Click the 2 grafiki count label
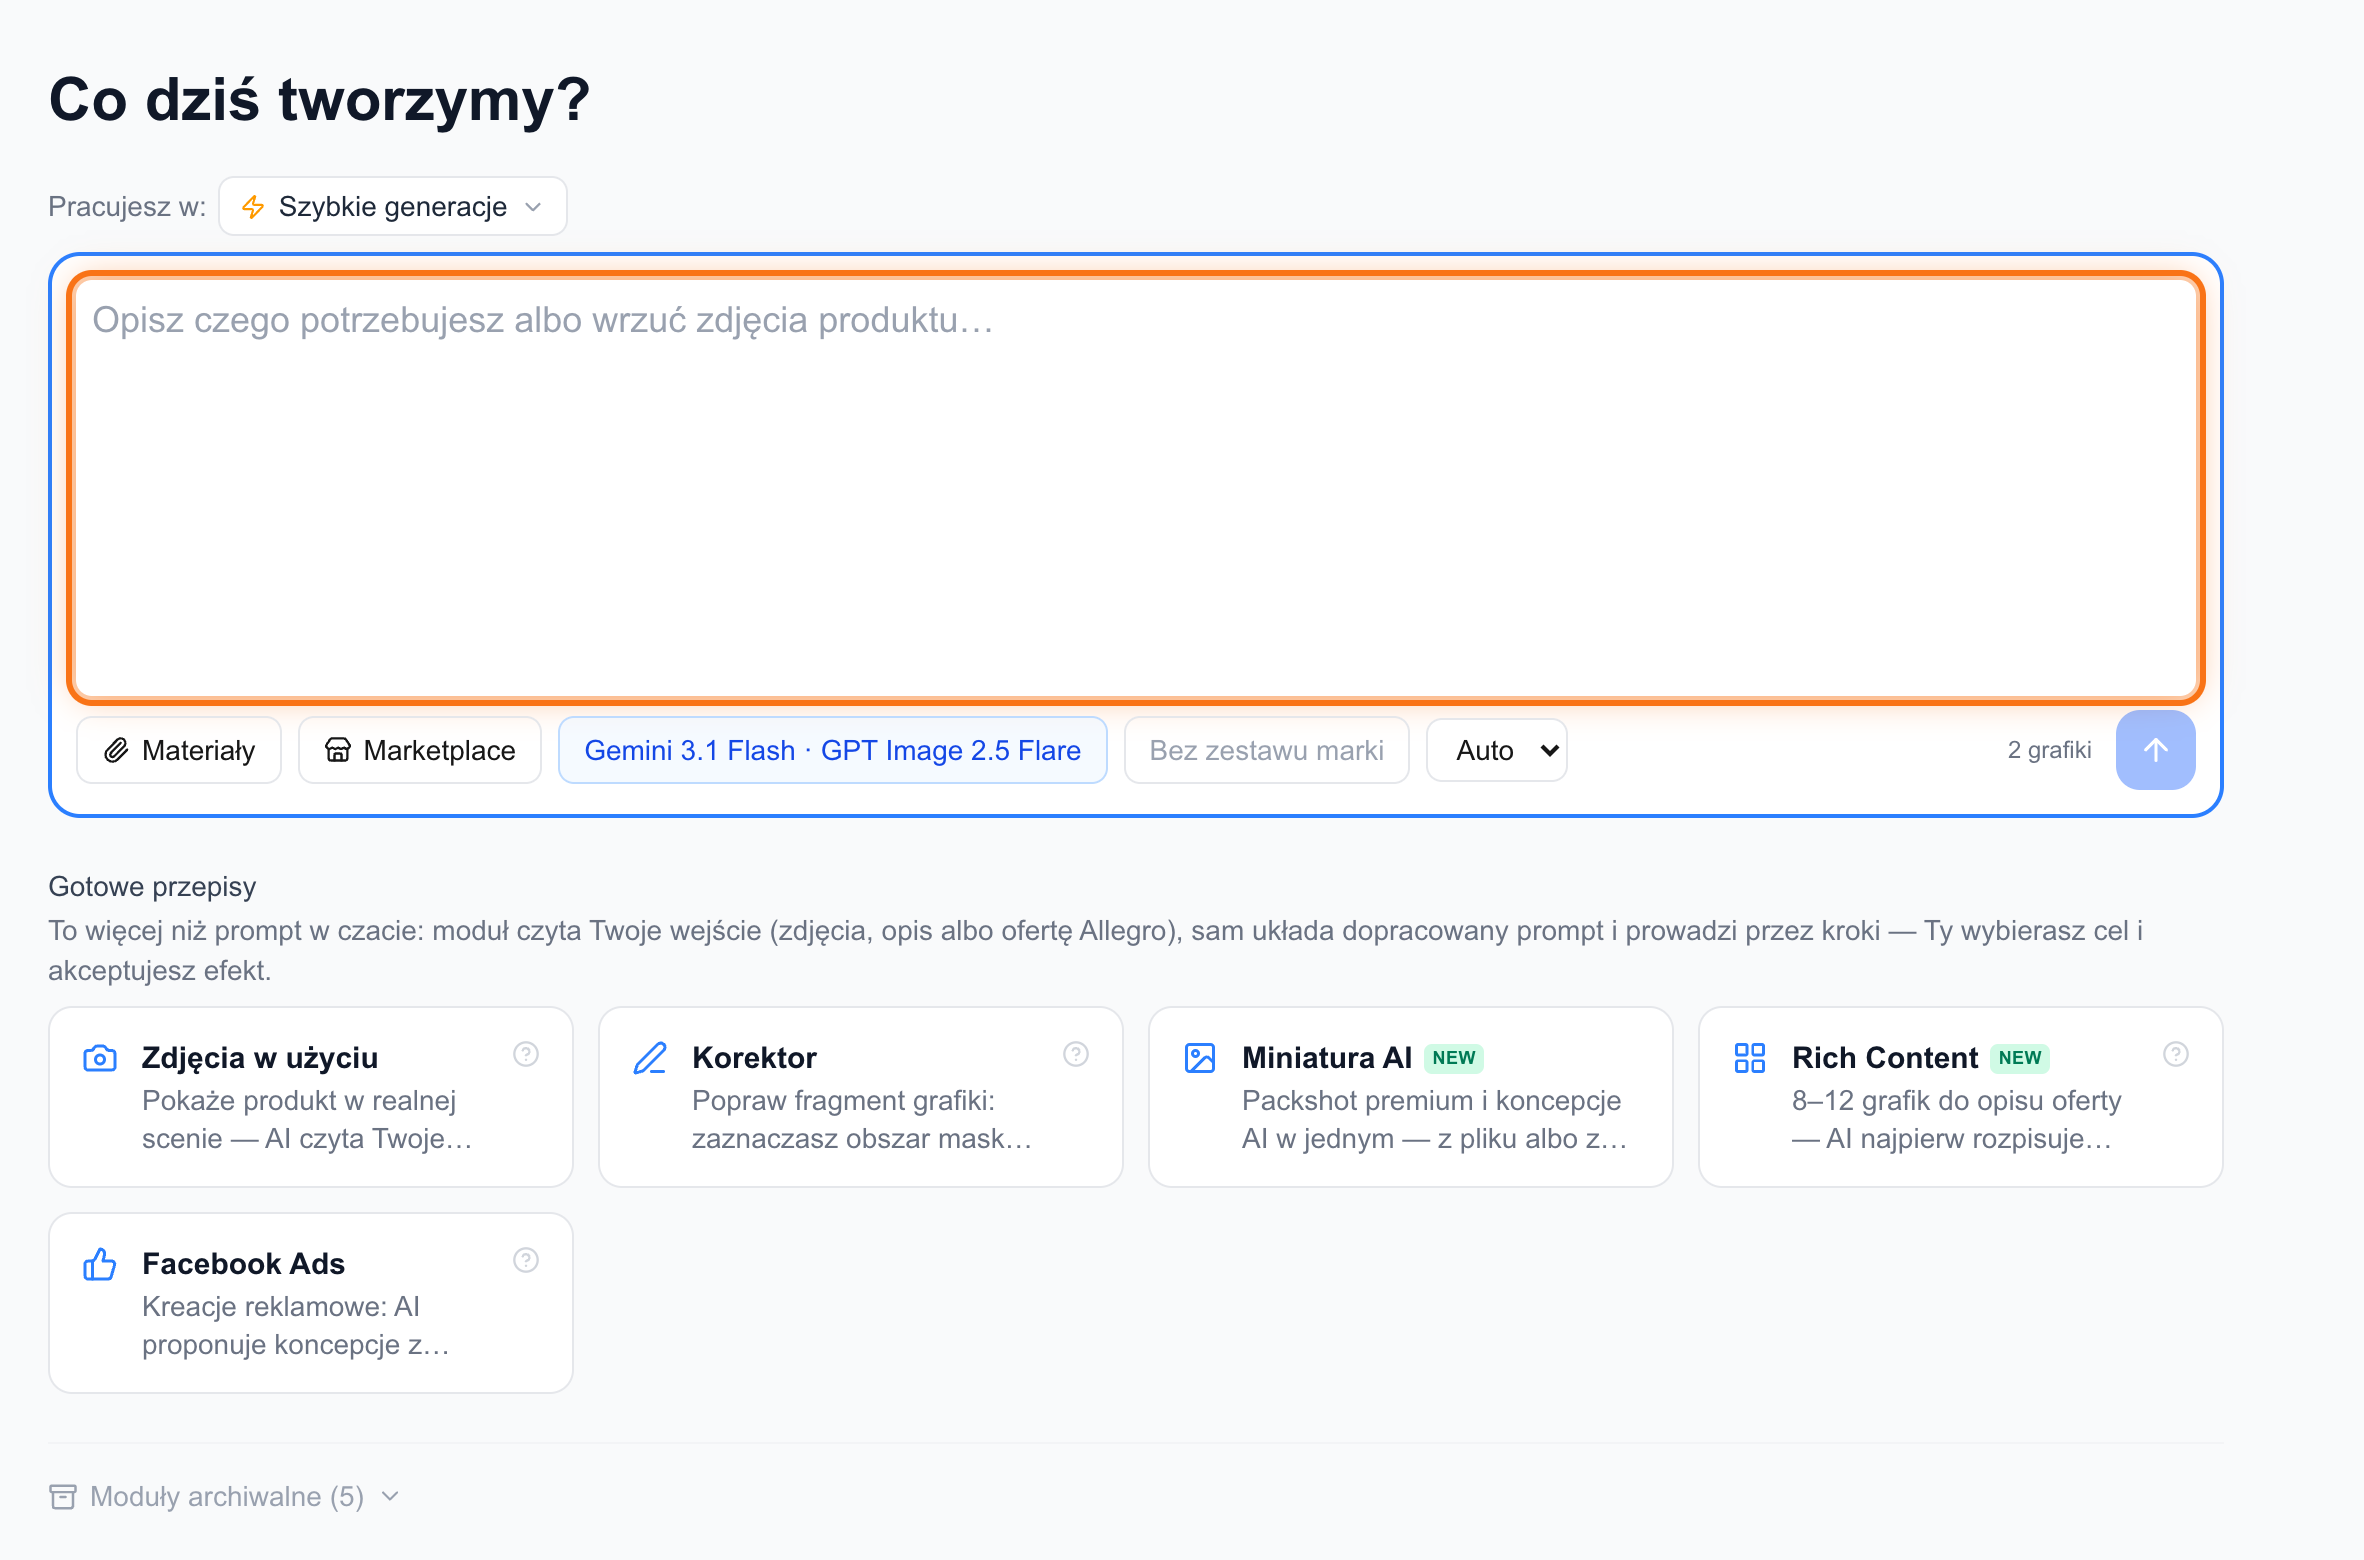 (2049, 750)
